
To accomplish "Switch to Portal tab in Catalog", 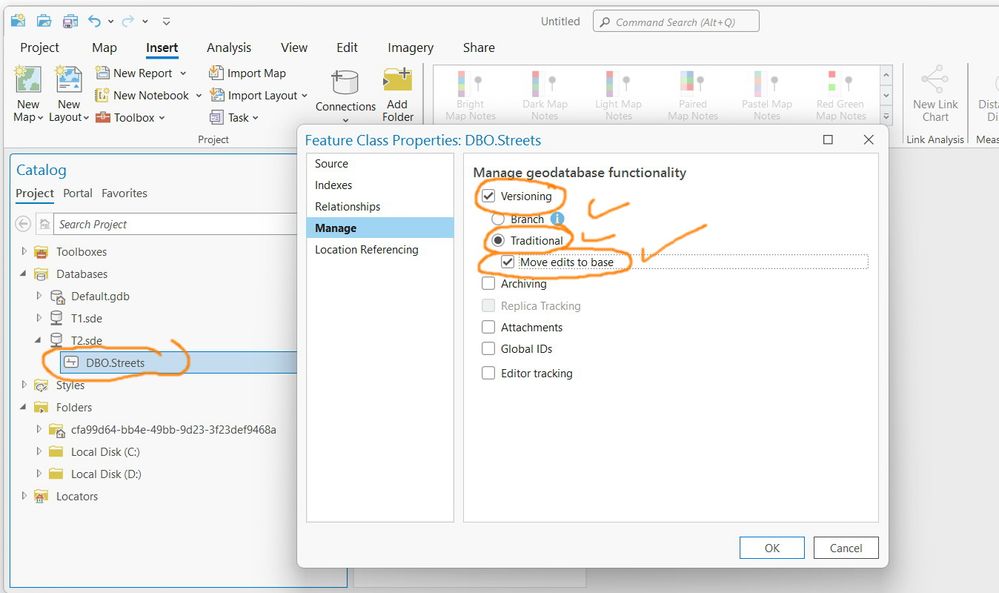I will point(78,193).
